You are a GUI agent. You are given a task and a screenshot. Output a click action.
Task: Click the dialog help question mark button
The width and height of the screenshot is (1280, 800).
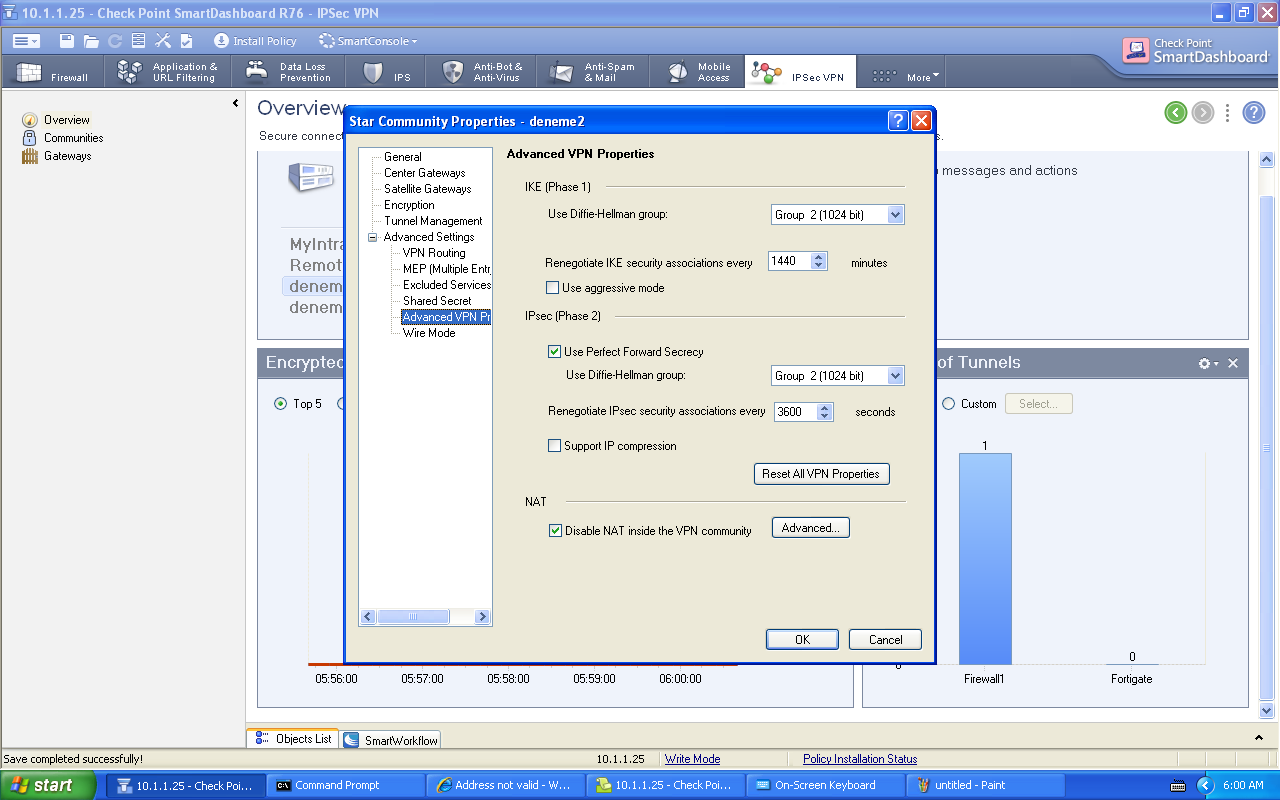pyautogui.click(x=898, y=121)
